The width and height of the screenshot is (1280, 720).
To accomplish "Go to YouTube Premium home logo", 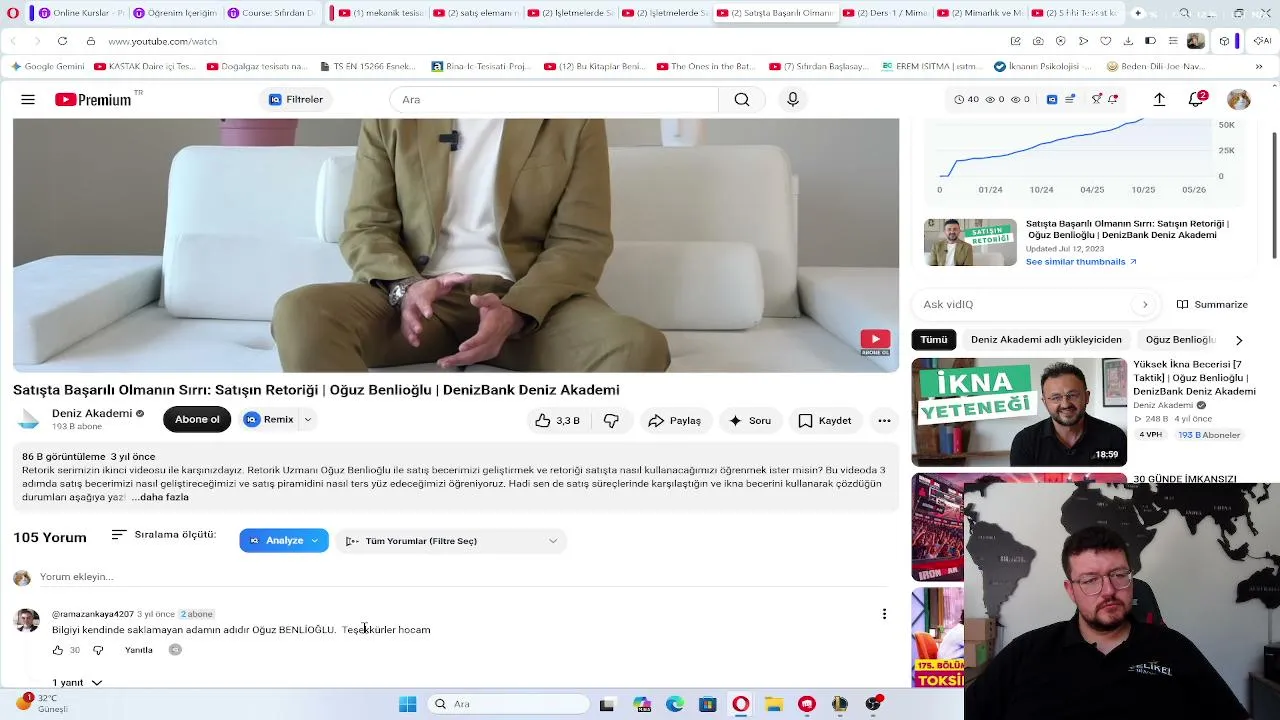I will click(93, 100).
